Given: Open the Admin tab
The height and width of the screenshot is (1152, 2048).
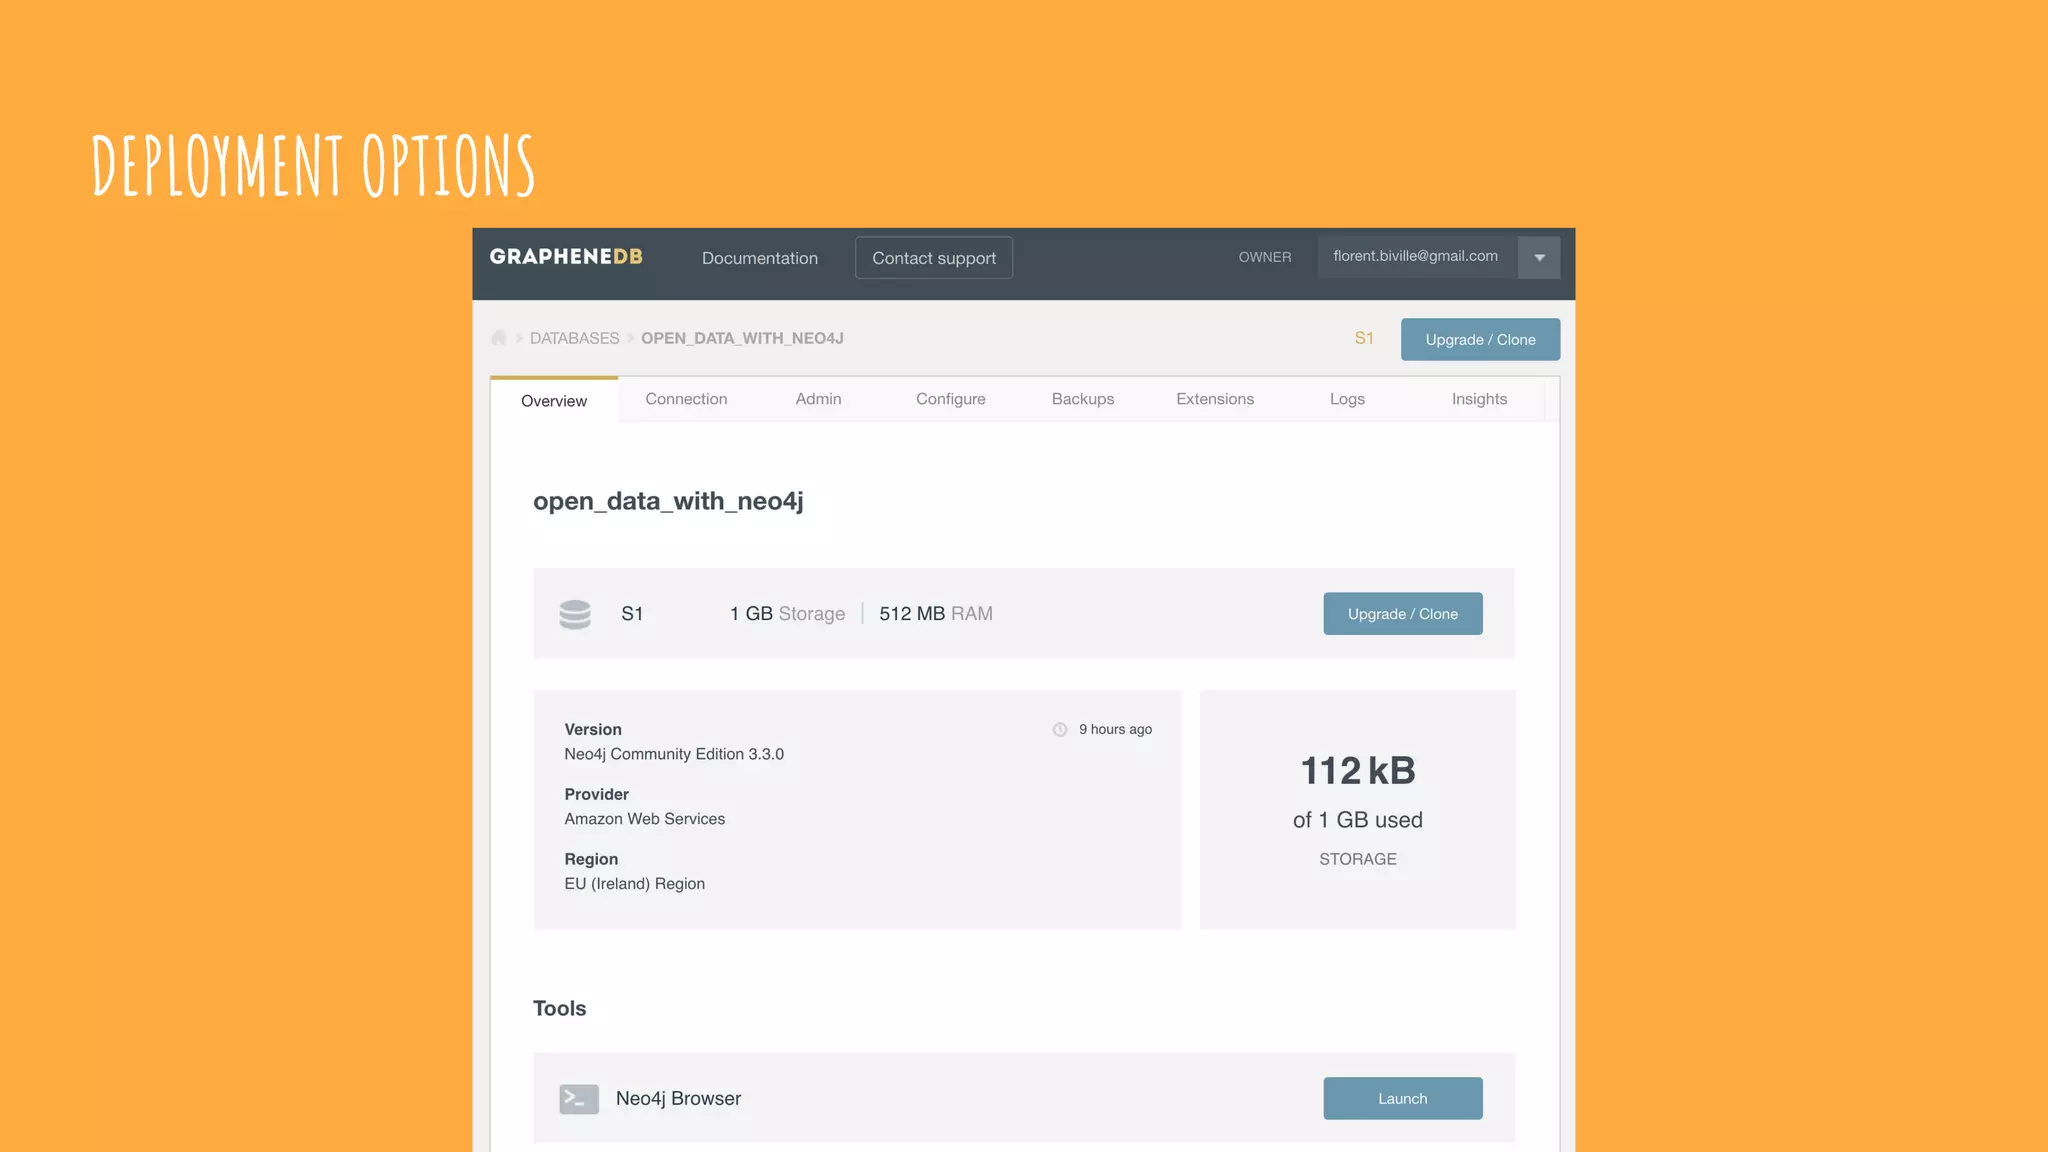Looking at the screenshot, I should coord(818,399).
